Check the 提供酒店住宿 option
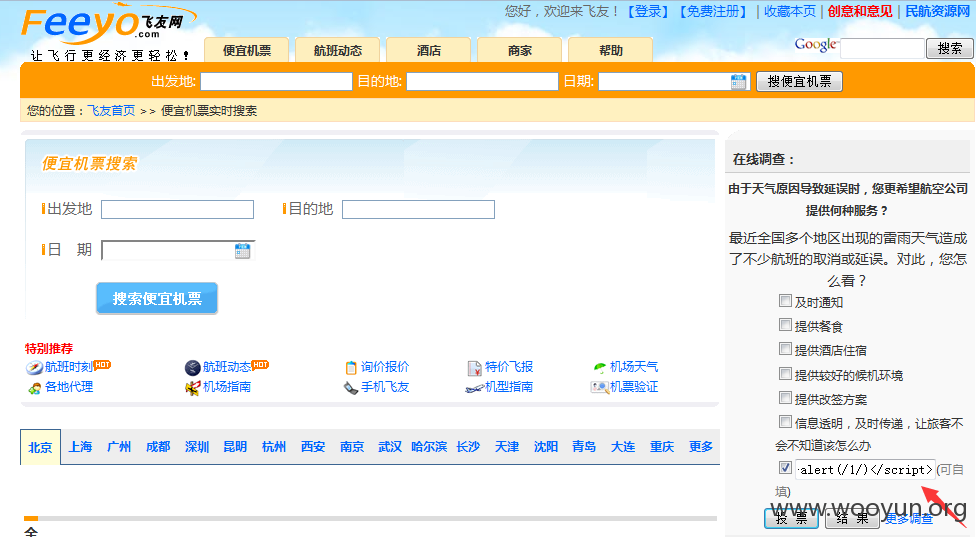The height and width of the screenshot is (537, 976). [x=786, y=349]
